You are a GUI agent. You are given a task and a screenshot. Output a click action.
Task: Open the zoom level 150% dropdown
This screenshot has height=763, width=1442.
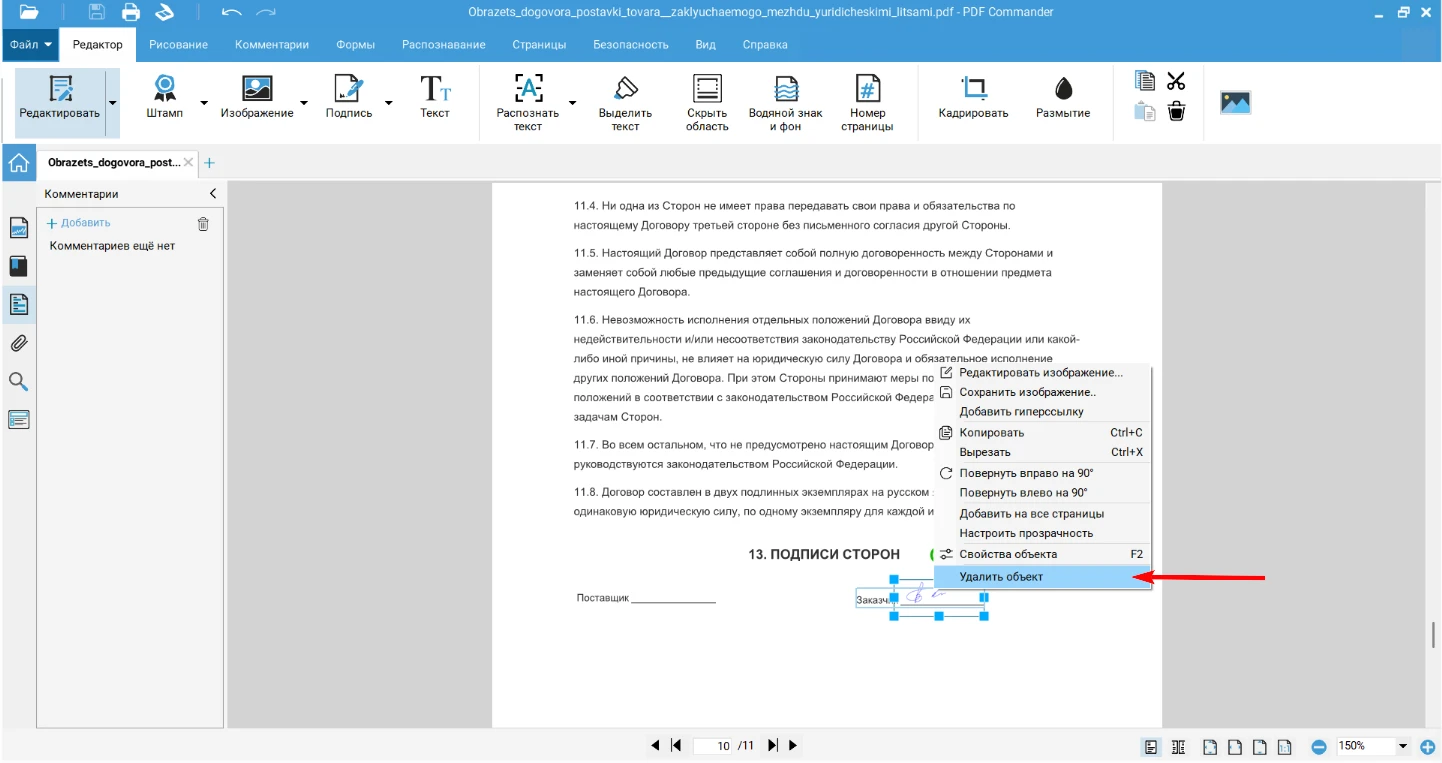1402,746
